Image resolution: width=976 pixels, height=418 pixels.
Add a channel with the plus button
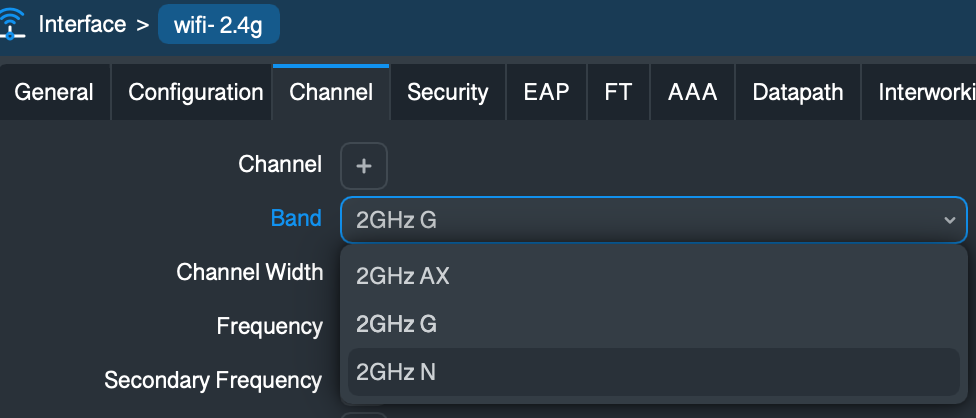pos(364,166)
